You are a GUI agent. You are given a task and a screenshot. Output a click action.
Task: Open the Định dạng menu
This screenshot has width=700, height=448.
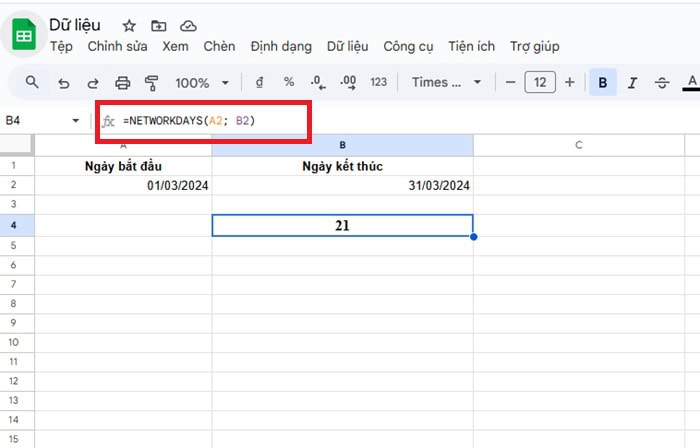(281, 46)
